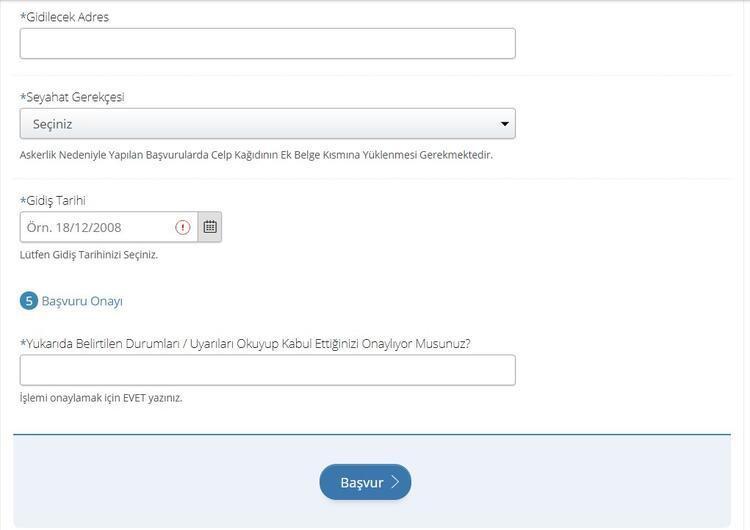750x530 pixels.
Task: Click the Lütfen Gidiş Tarihinizi Seçiniz message
Action: [89, 255]
